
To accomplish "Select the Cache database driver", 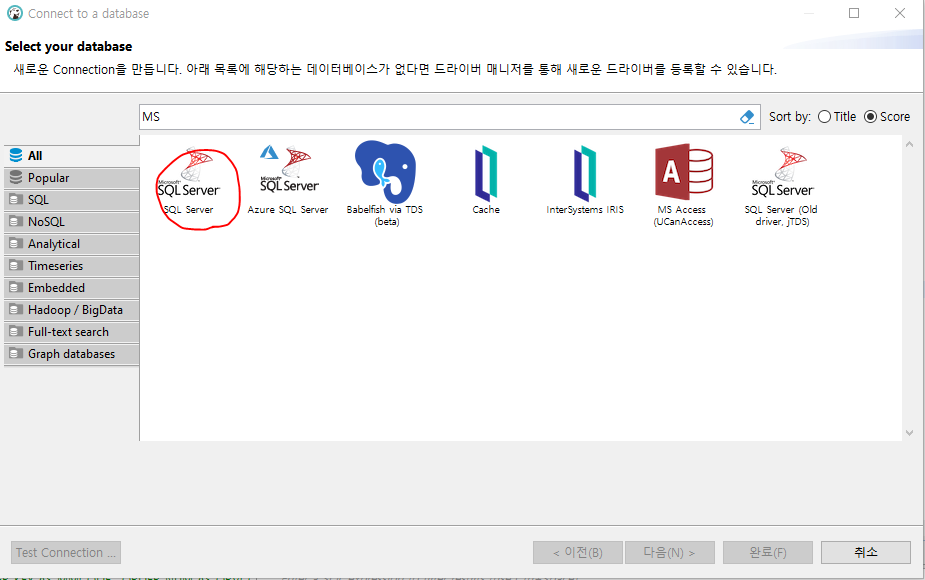I will coord(486,180).
